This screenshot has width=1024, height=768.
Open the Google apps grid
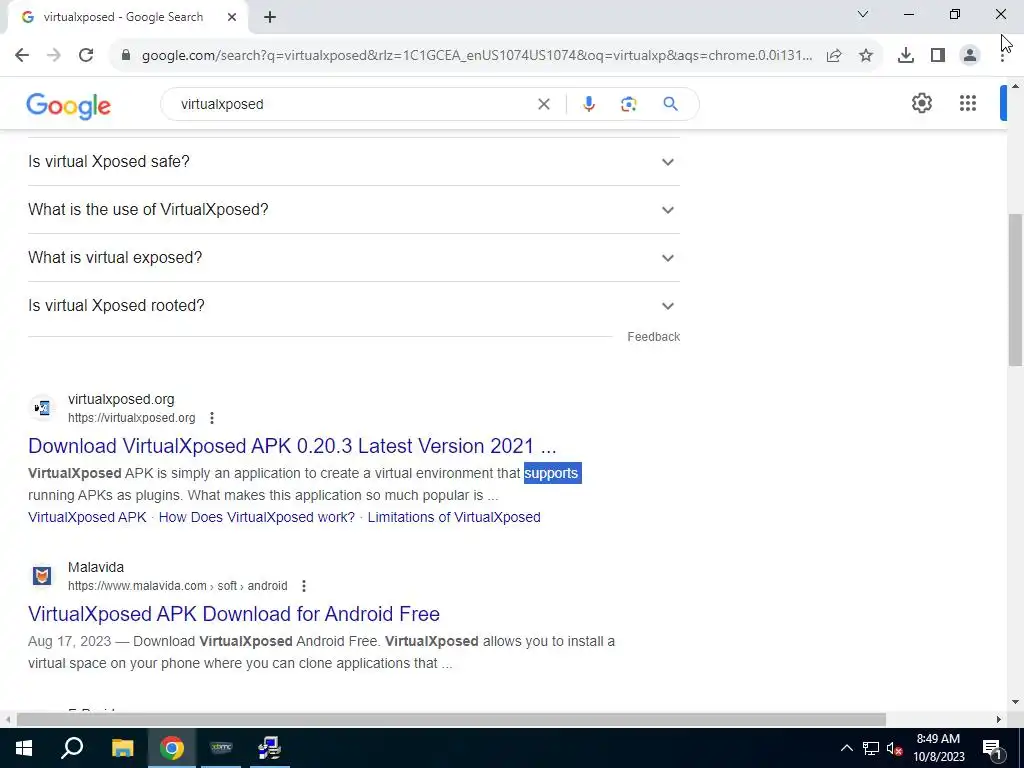pos(968,103)
